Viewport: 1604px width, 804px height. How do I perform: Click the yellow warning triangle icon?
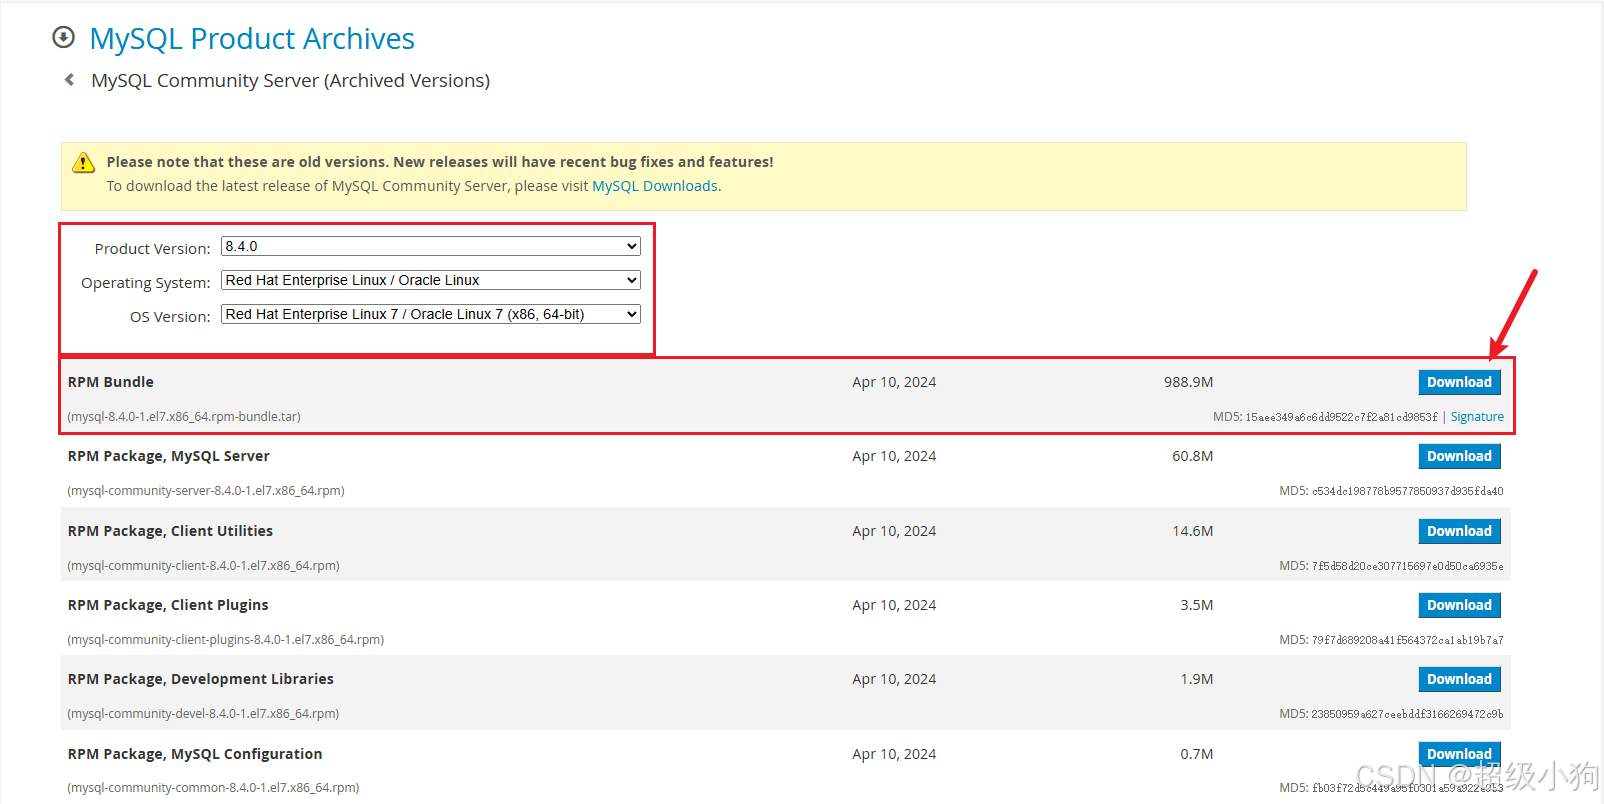click(84, 162)
